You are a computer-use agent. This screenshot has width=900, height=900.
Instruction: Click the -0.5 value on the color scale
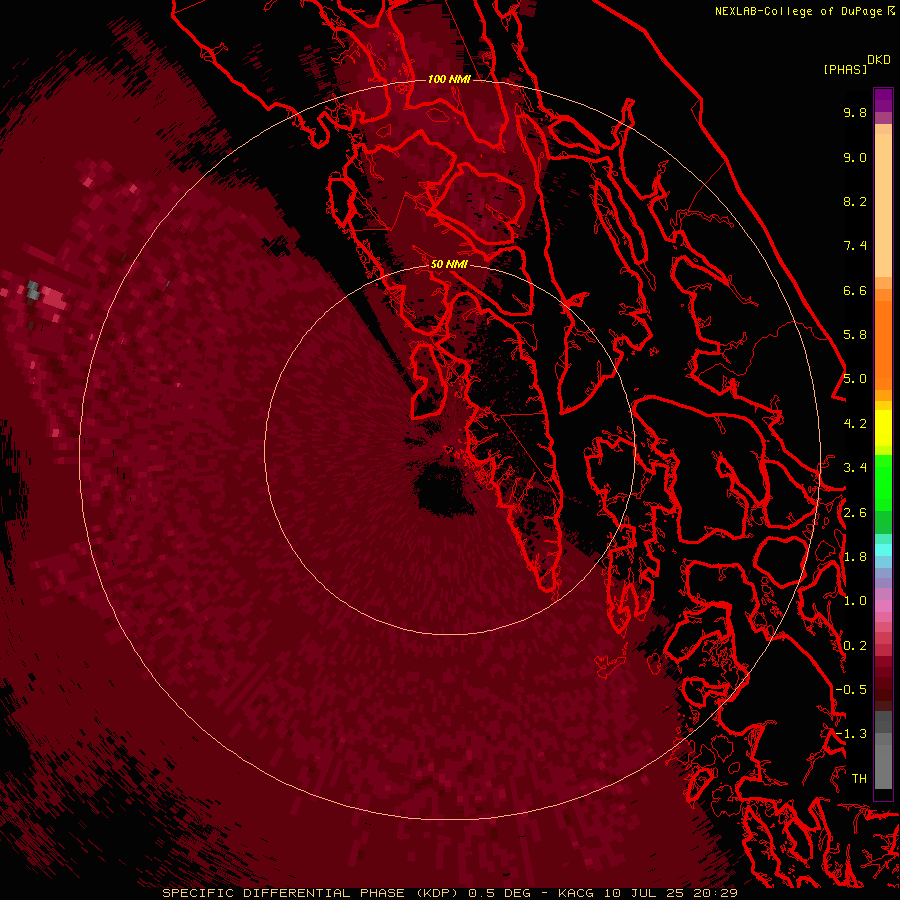coord(851,690)
